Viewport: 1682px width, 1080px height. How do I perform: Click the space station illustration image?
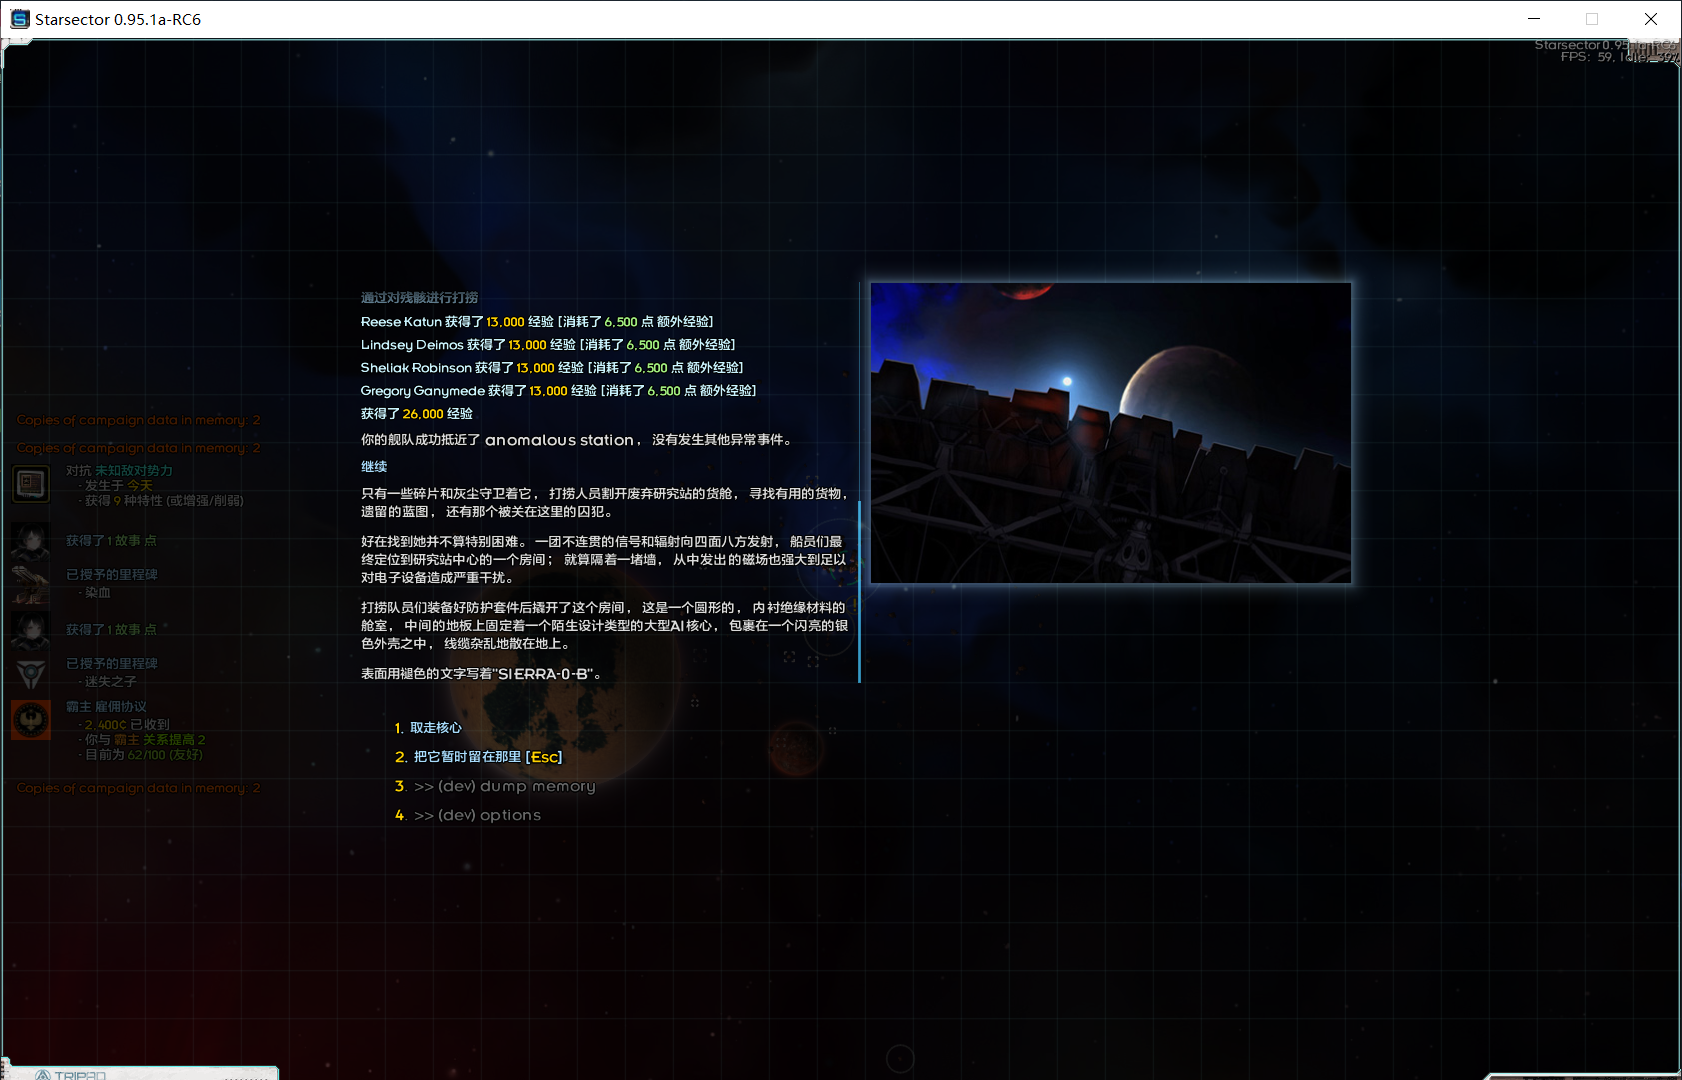pos(1110,433)
